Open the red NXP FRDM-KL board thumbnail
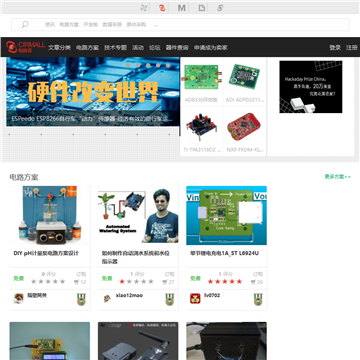This screenshot has height=360, width=360. [x=244, y=127]
